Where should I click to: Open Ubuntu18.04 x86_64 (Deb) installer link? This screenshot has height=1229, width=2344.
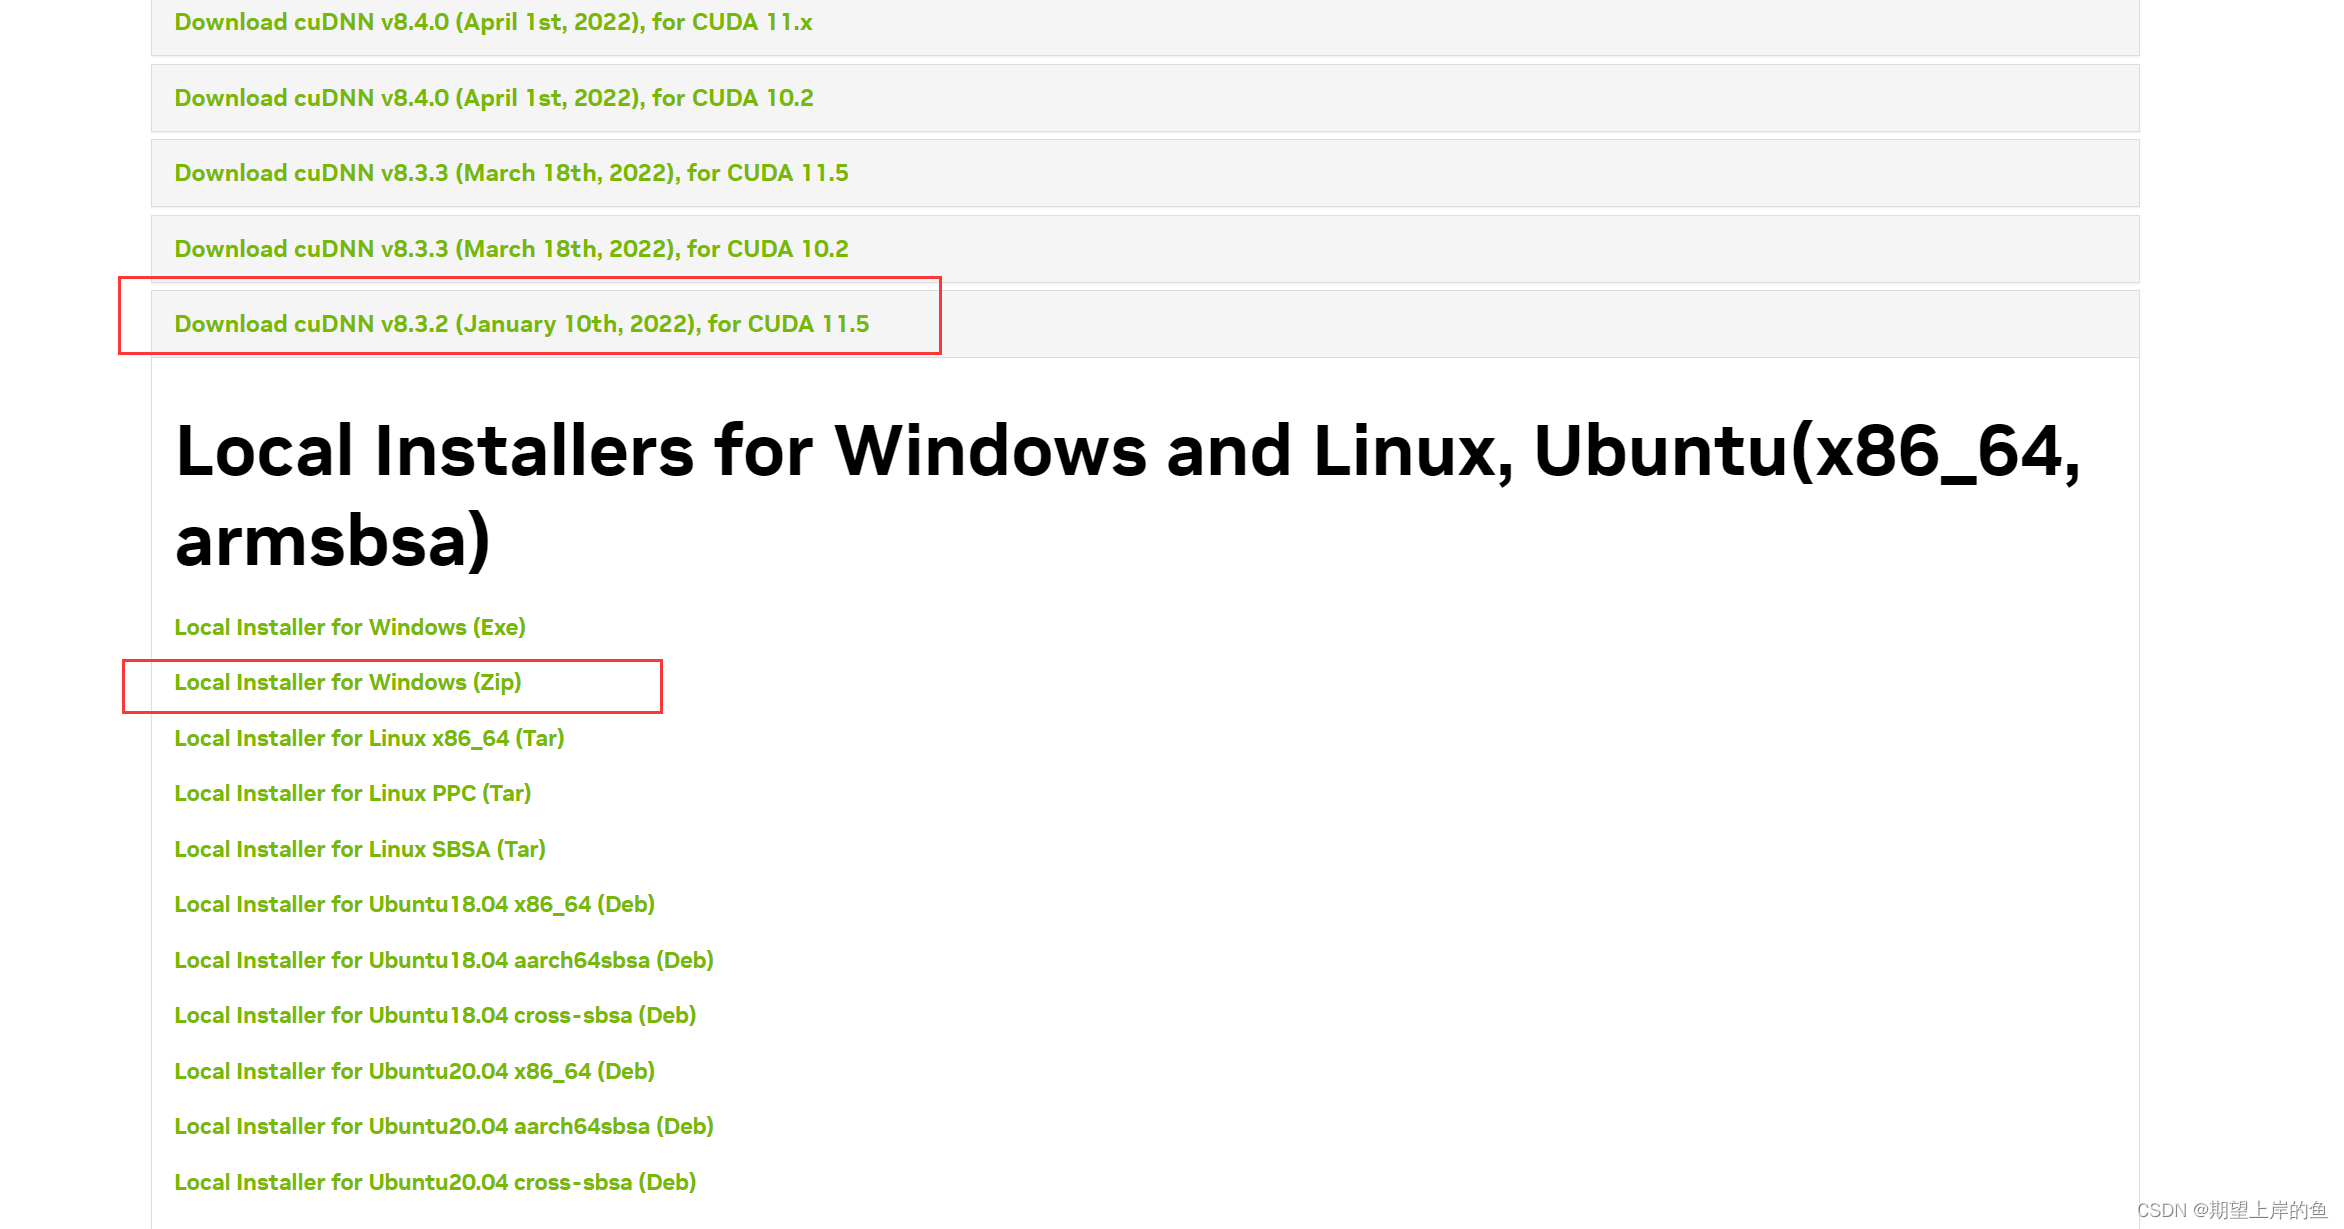(x=414, y=904)
